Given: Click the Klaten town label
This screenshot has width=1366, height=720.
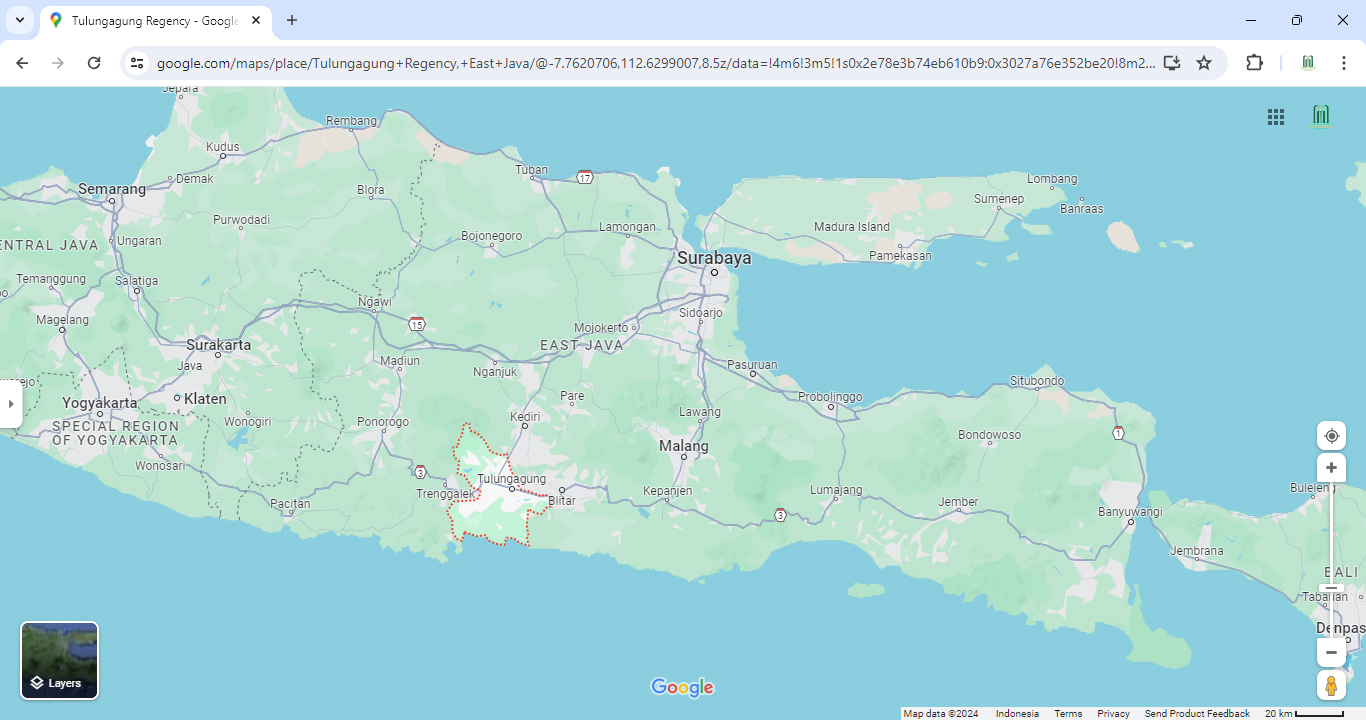Looking at the screenshot, I should click(x=204, y=399).
